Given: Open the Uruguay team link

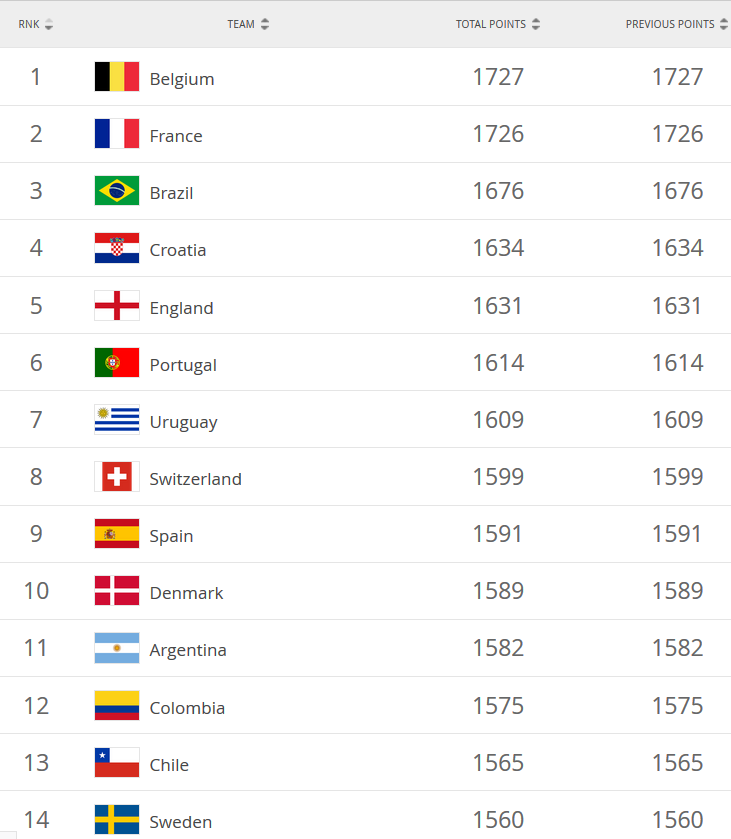Looking at the screenshot, I should (183, 422).
